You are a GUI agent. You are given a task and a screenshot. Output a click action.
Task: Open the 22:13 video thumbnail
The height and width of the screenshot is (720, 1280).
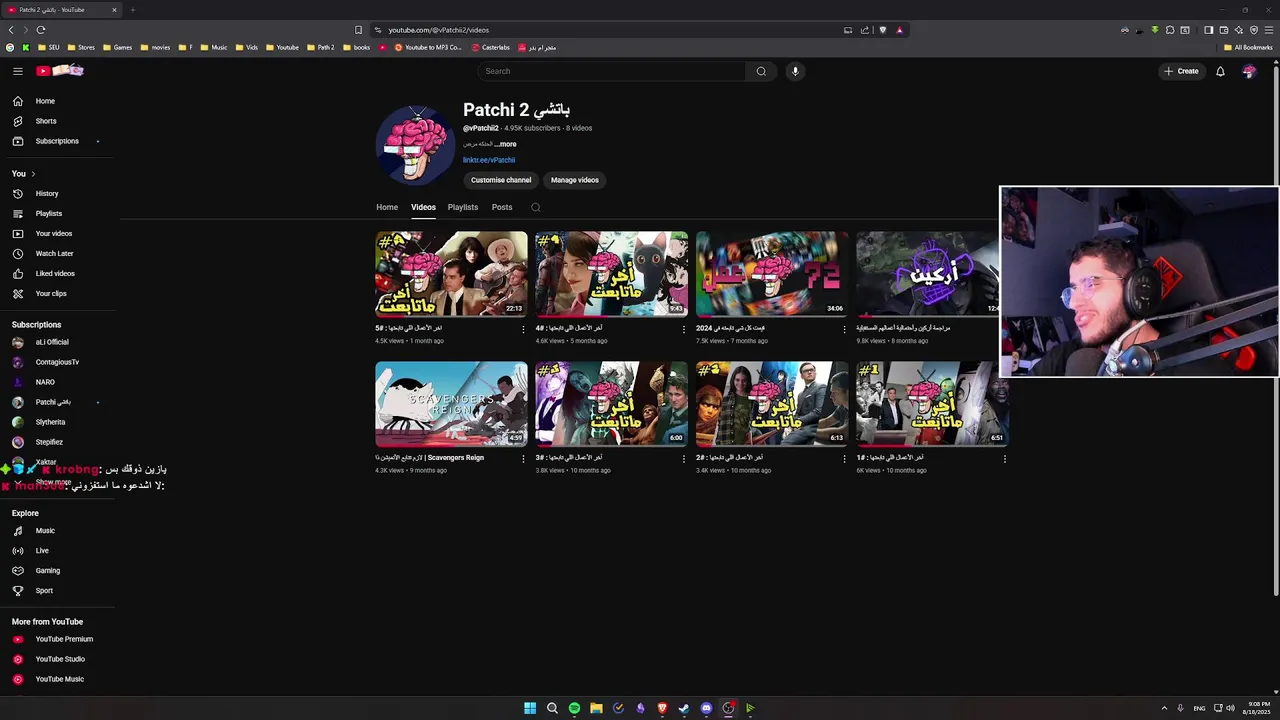click(451, 274)
